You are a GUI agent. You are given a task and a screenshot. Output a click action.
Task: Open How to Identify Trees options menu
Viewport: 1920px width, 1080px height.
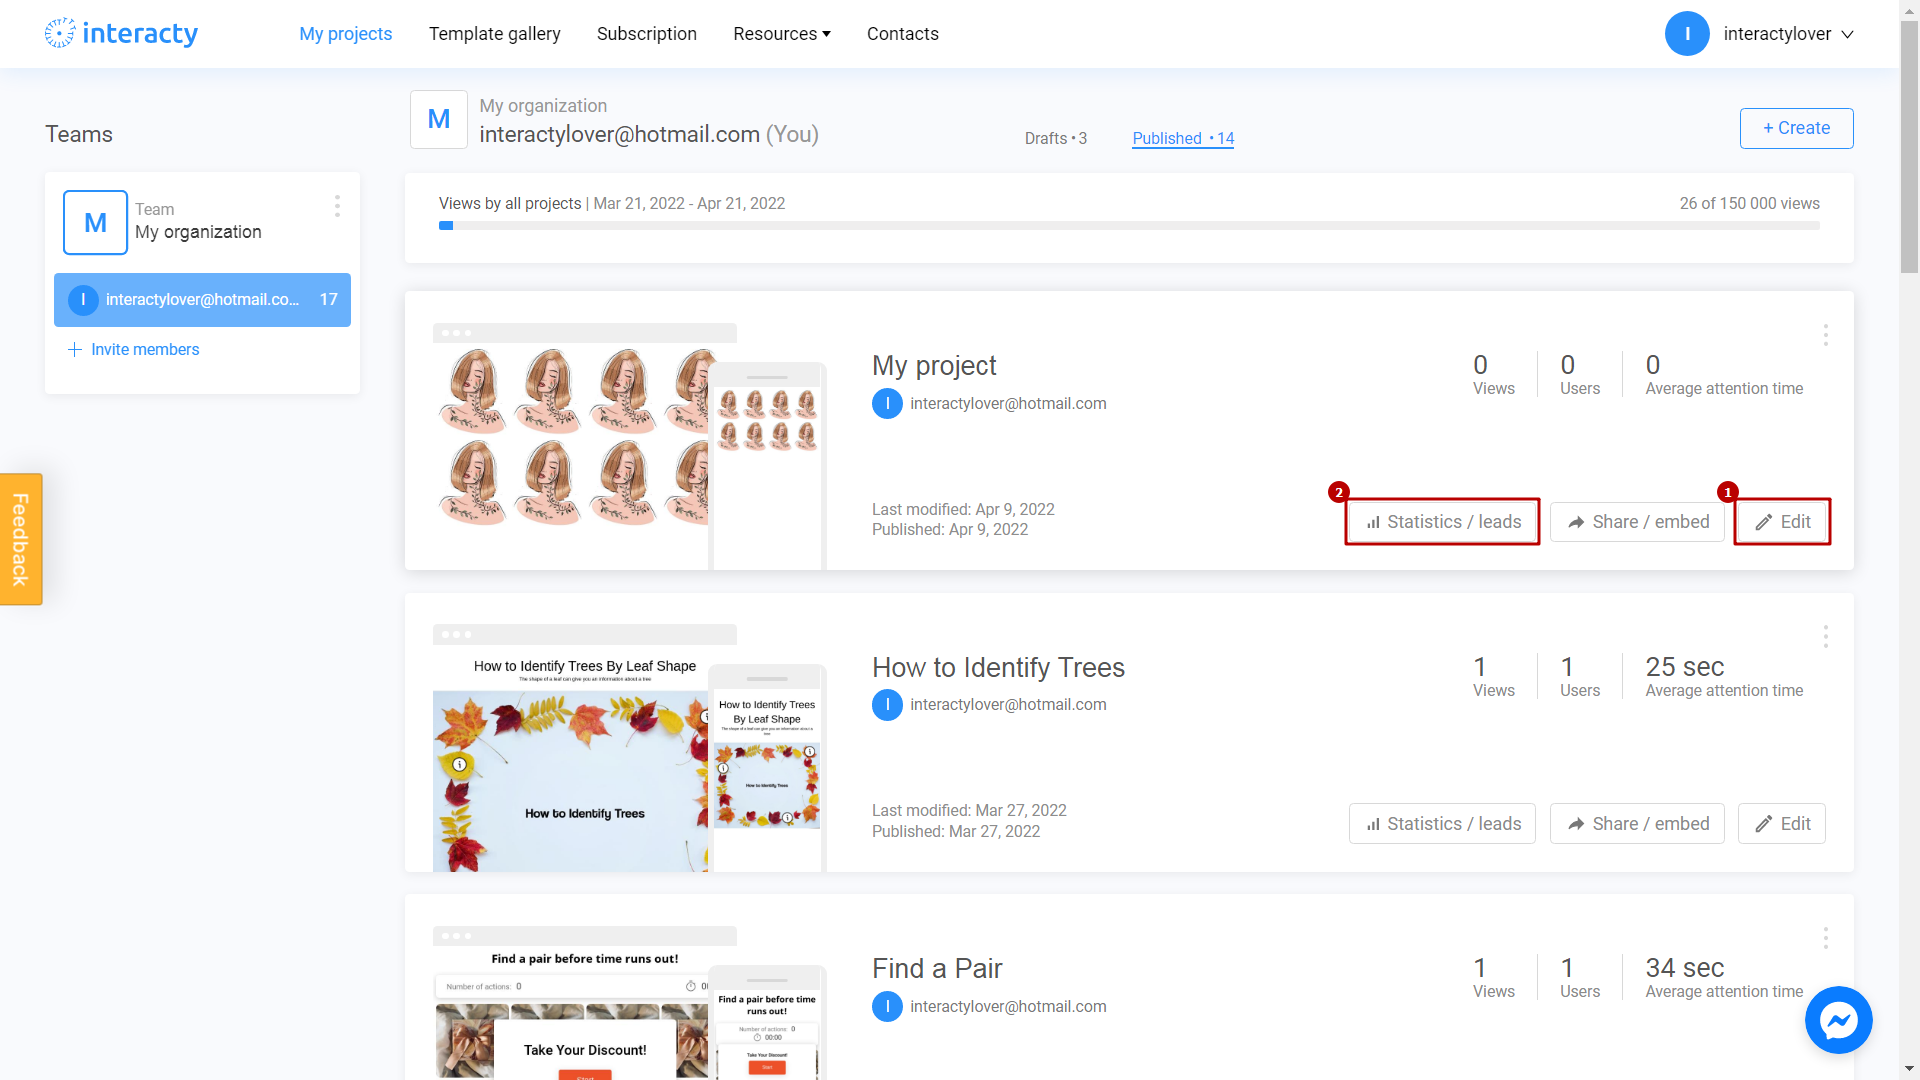coord(1825,637)
